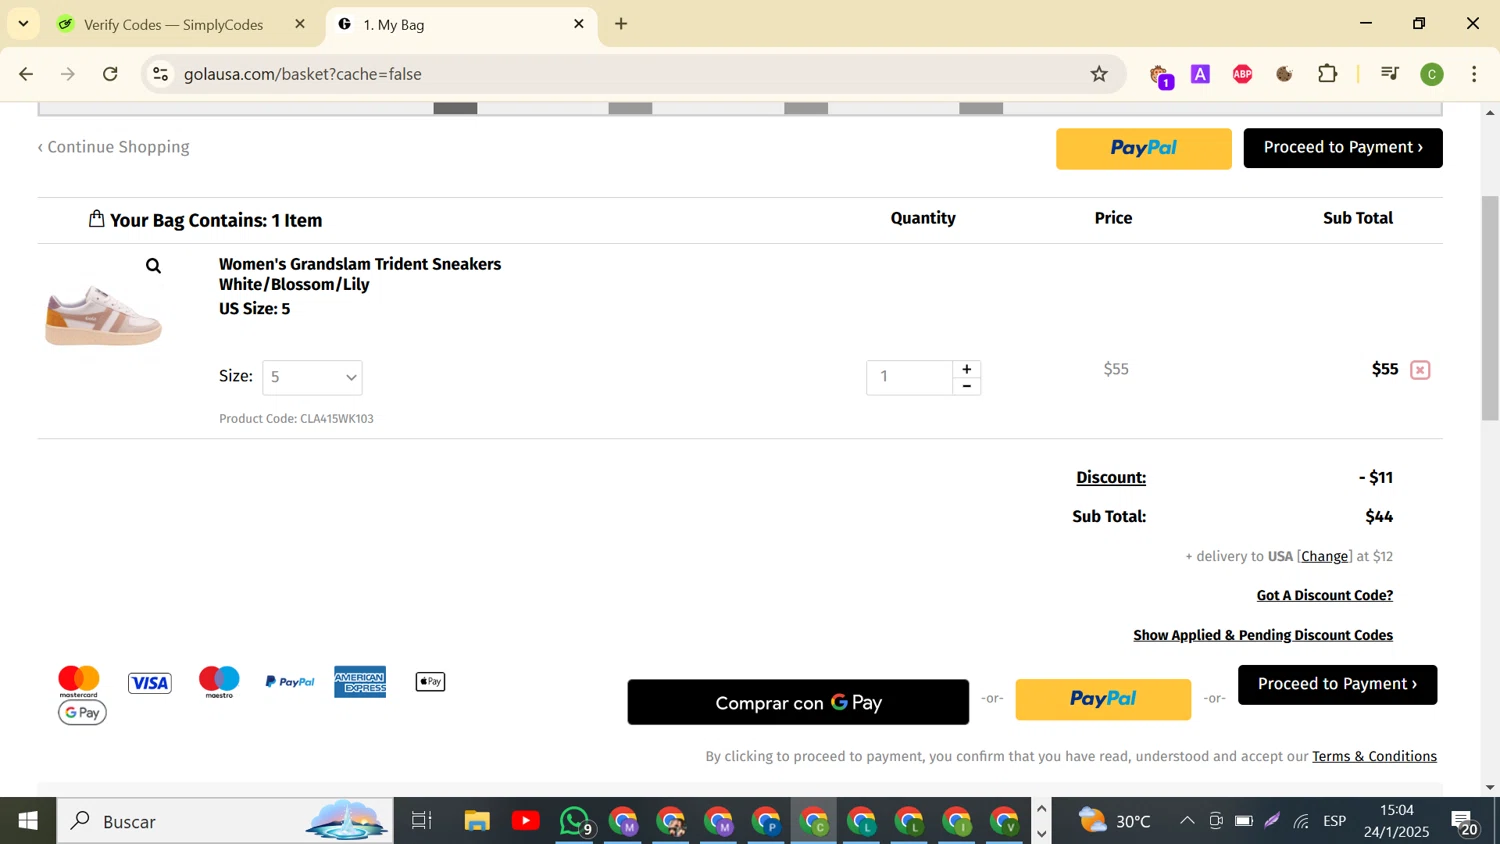The height and width of the screenshot is (844, 1500).
Task: Remove the sneakers using the red X icon
Action: (1420, 370)
